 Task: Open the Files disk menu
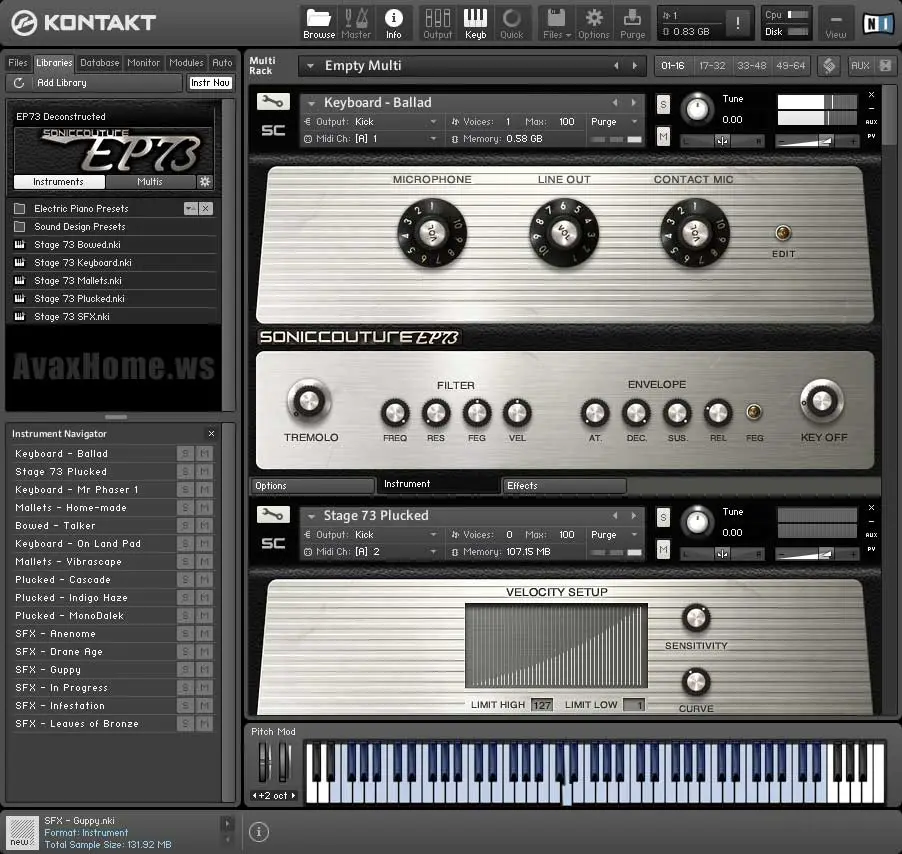click(x=556, y=24)
